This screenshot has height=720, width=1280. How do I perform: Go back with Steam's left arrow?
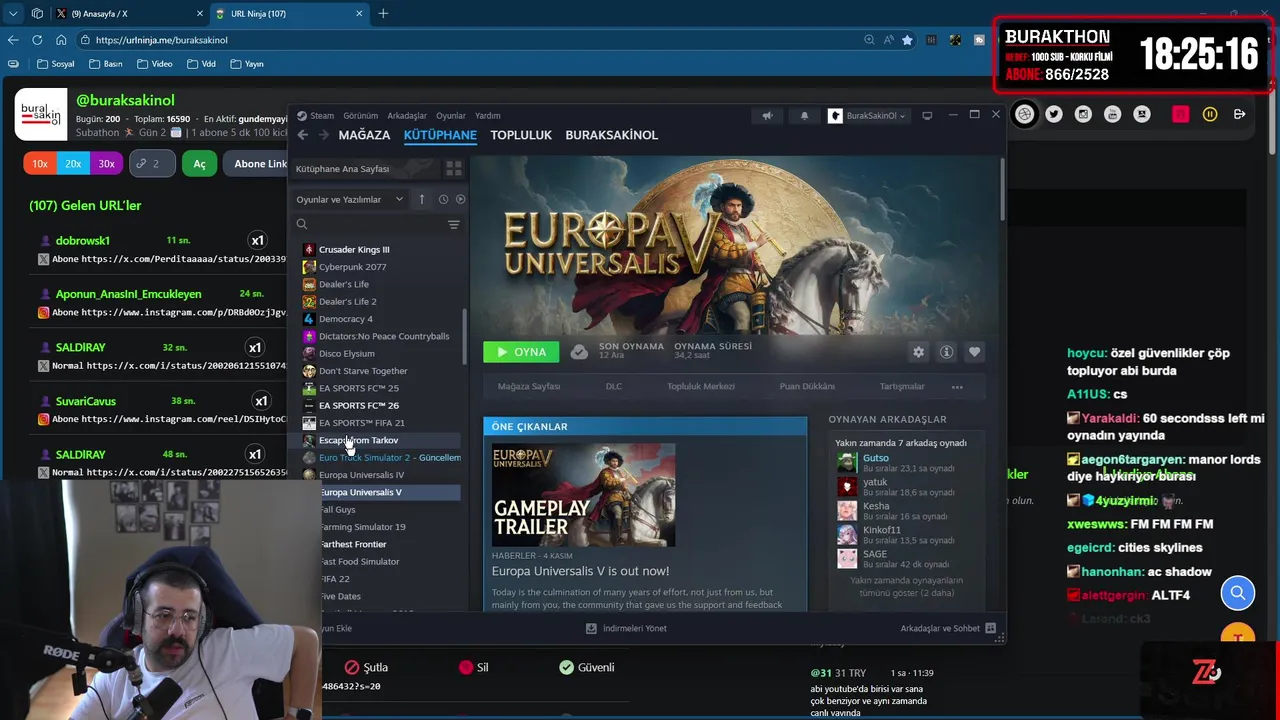303,135
